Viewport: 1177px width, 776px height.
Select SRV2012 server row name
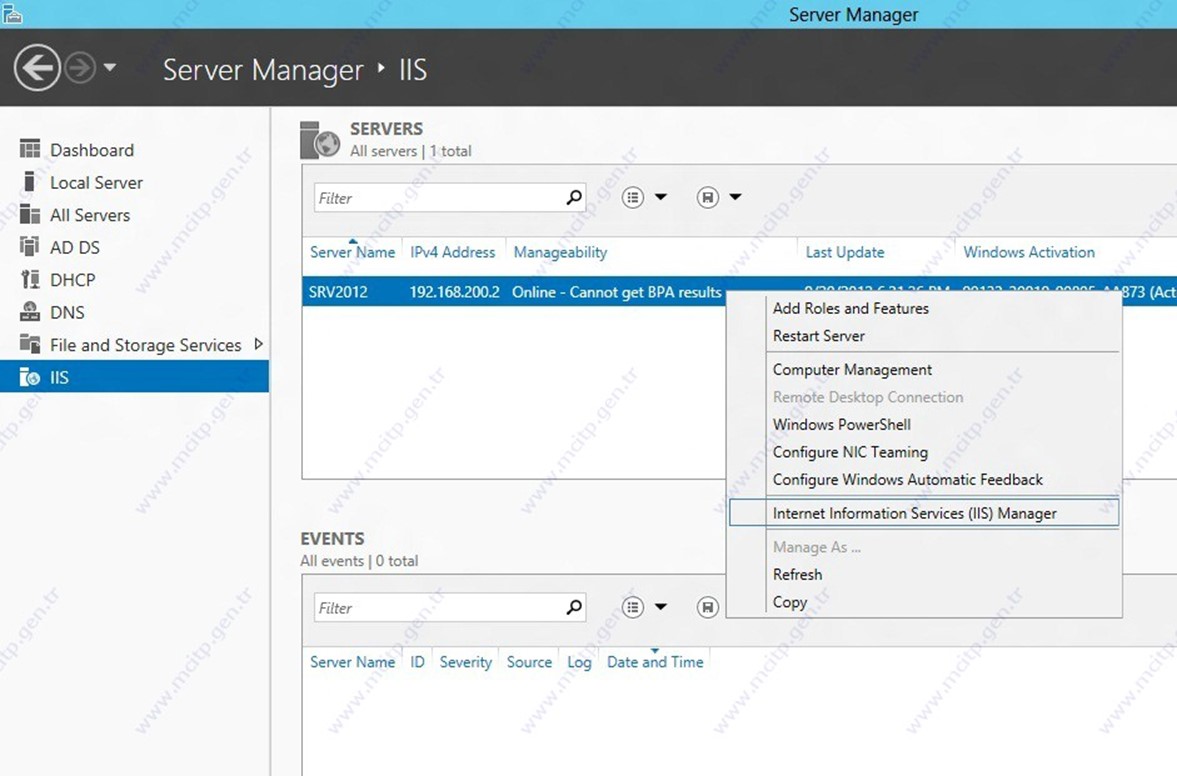pos(338,293)
